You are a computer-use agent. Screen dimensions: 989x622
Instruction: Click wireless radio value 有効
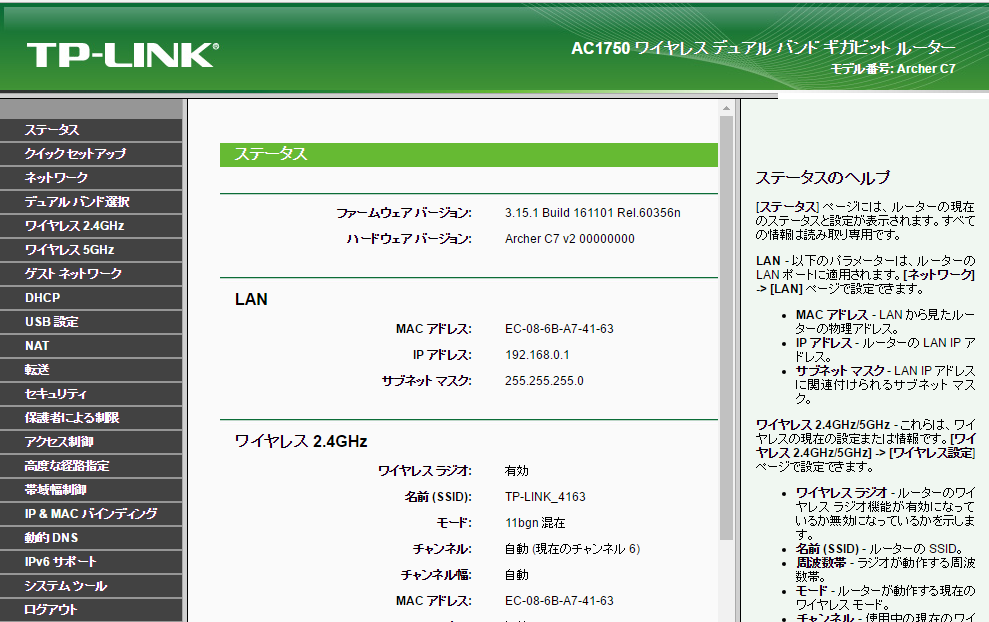(517, 471)
